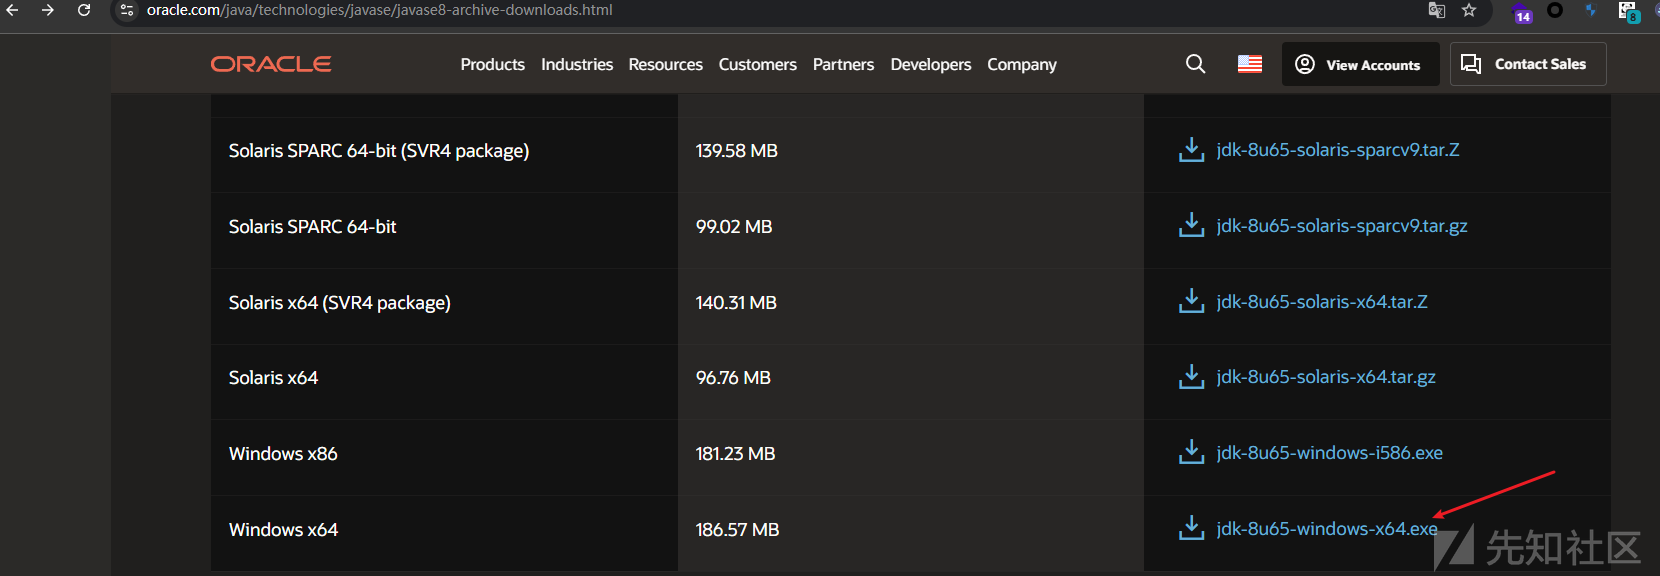The height and width of the screenshot is (576, 1660).
Task: Click download icon for jdk-8u65-solaris-x64.tar.gz
Action: pyautogui.click(x=1191, y=377)
